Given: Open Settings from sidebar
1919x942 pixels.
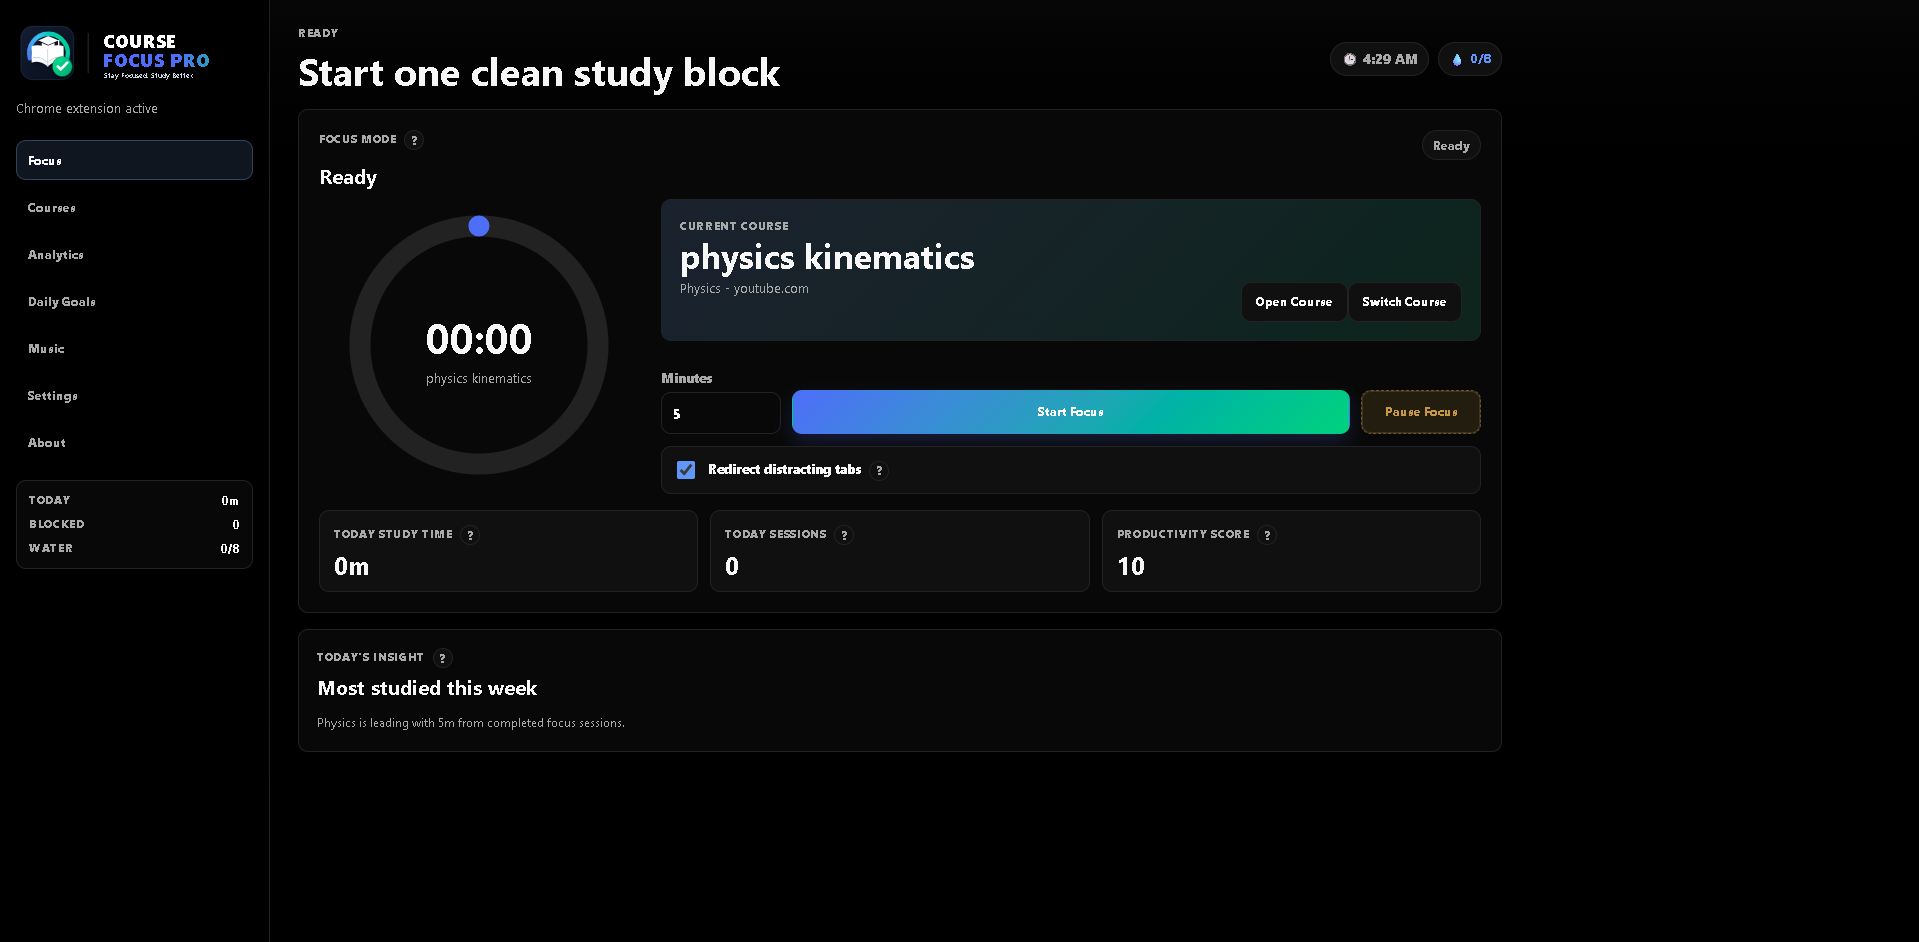Looking at the screenshot, I should click(x=134, y=395).
